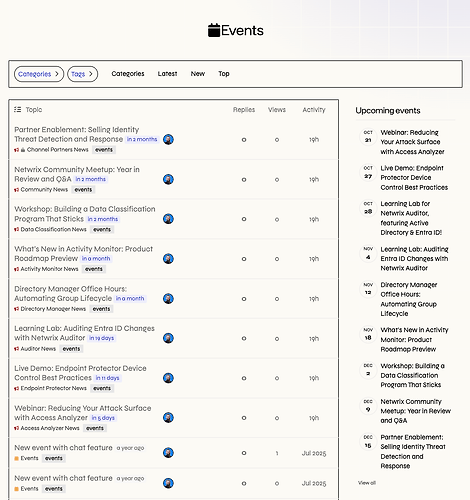This screenshot has width=470, height=500.
Task: Switch to the Latest tab
Action: [x=167, y=74]
